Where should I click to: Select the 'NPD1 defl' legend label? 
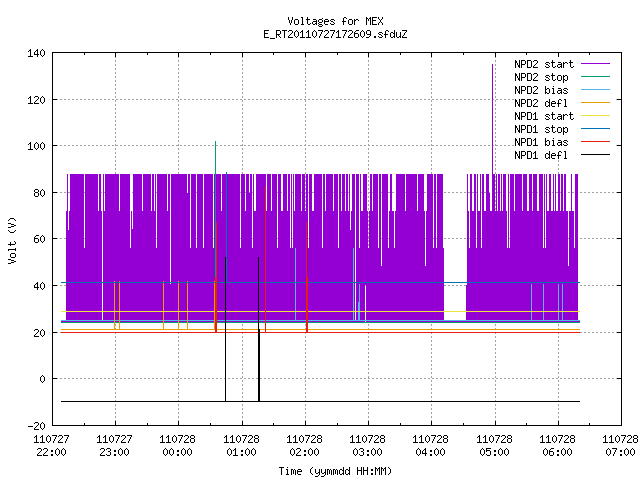pos(541,156)
